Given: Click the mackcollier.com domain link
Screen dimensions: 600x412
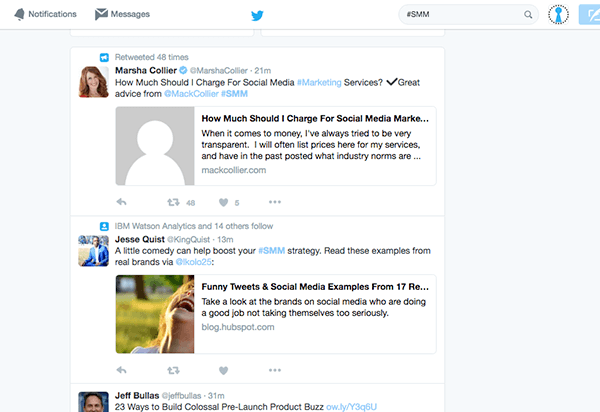Looking at the screenshot, I should [234, 170].
